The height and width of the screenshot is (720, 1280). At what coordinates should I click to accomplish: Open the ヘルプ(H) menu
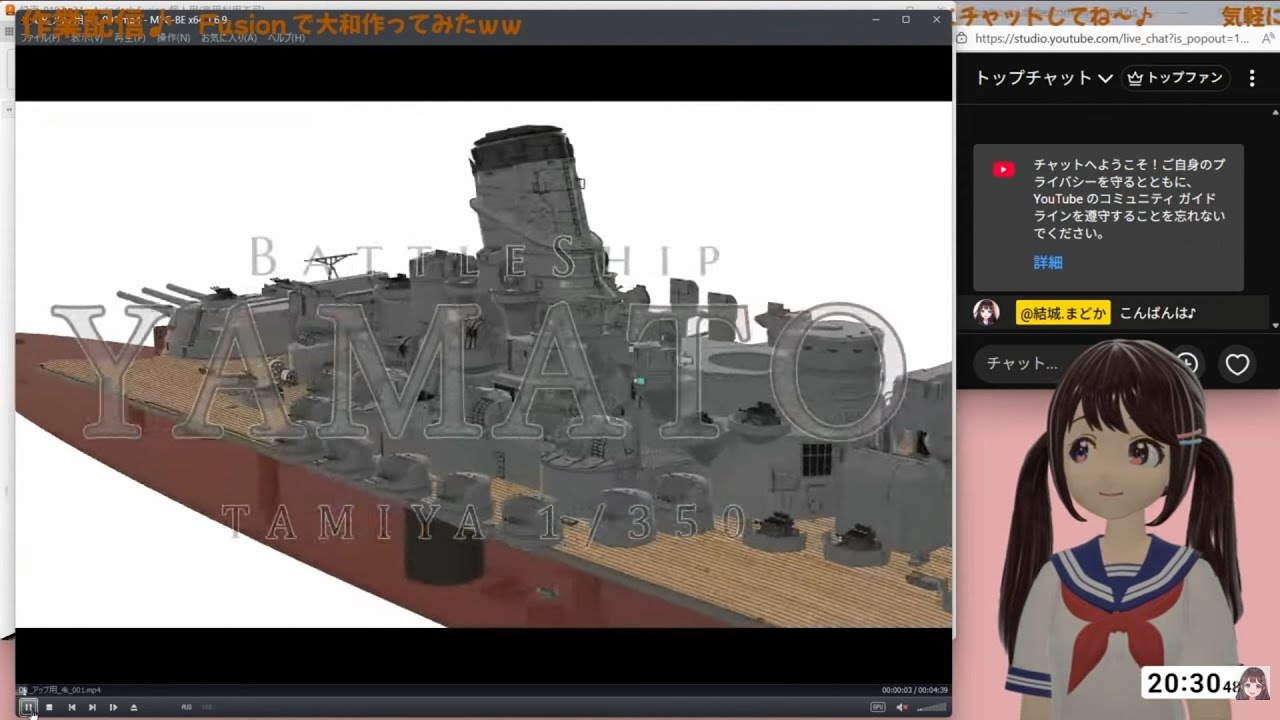(286, 38)
